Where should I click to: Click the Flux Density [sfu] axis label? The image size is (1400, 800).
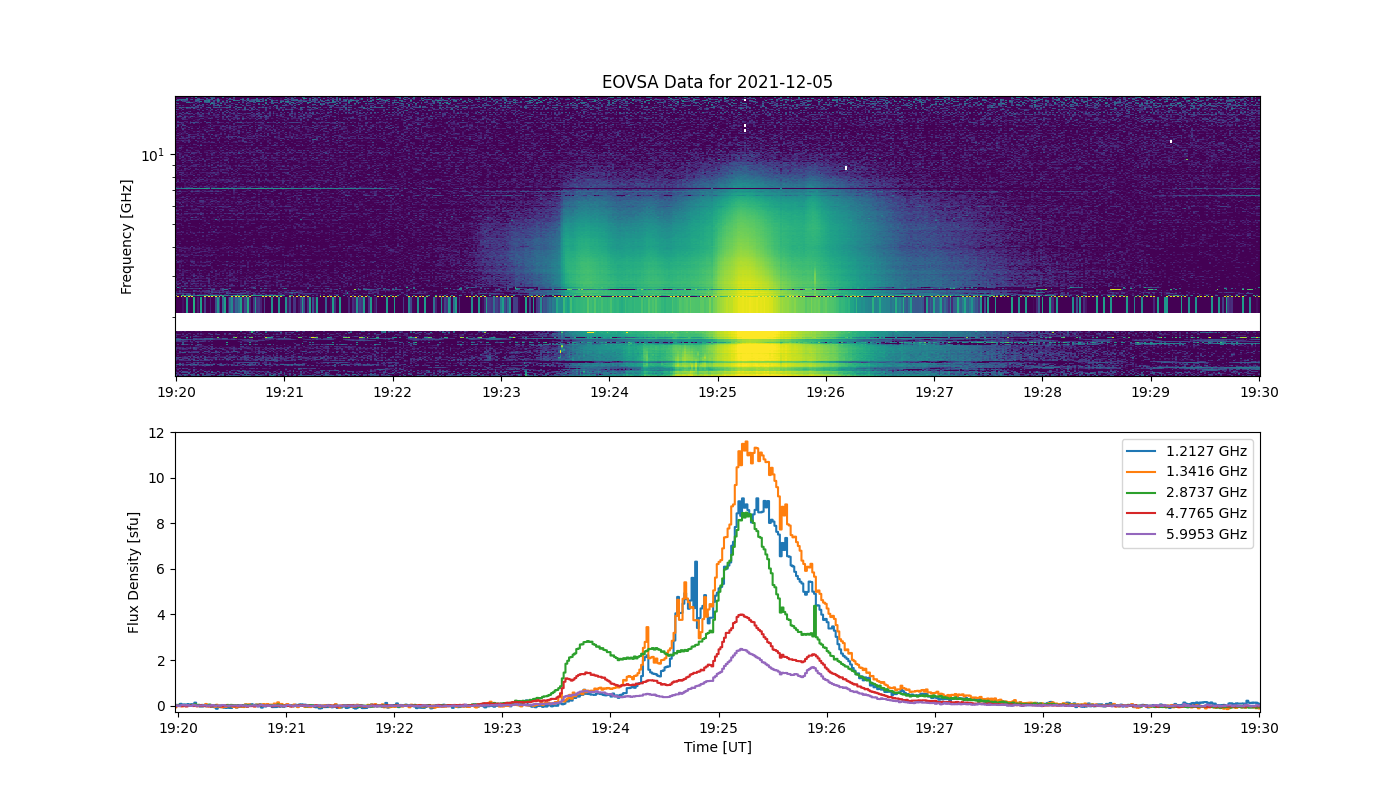coord(133,572)
